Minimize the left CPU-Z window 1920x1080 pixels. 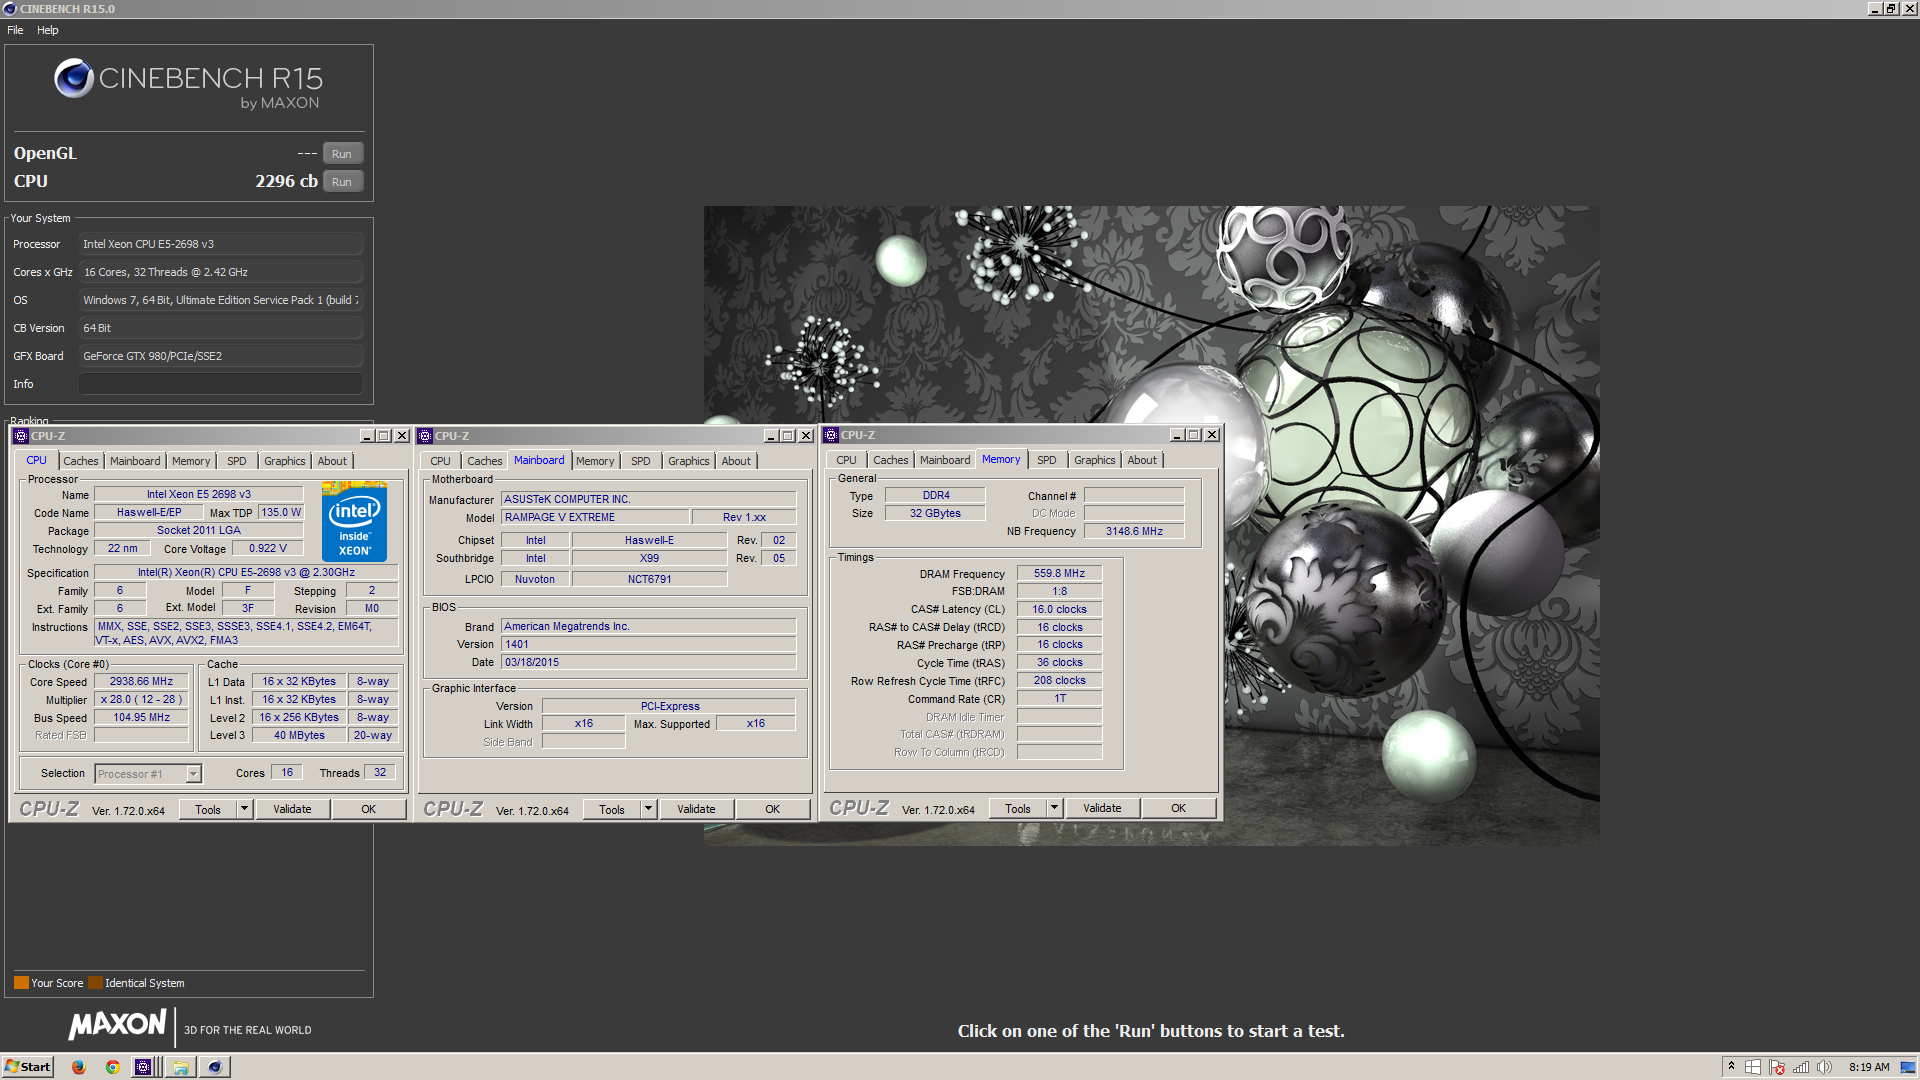[x=366, y=436]
